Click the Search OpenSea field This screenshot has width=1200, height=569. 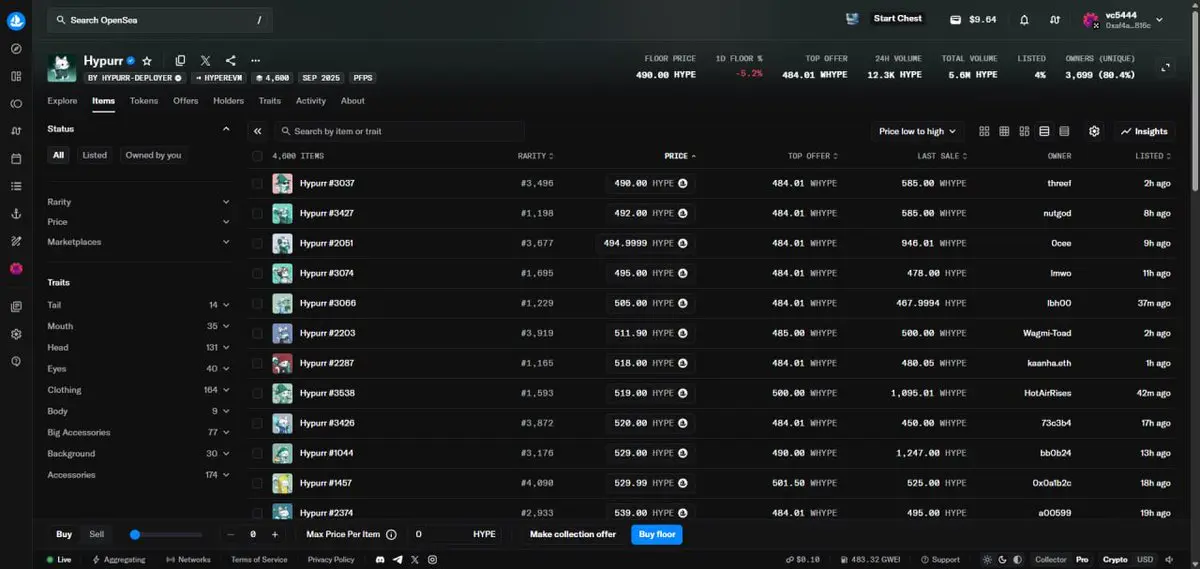[x=159, y=19]
